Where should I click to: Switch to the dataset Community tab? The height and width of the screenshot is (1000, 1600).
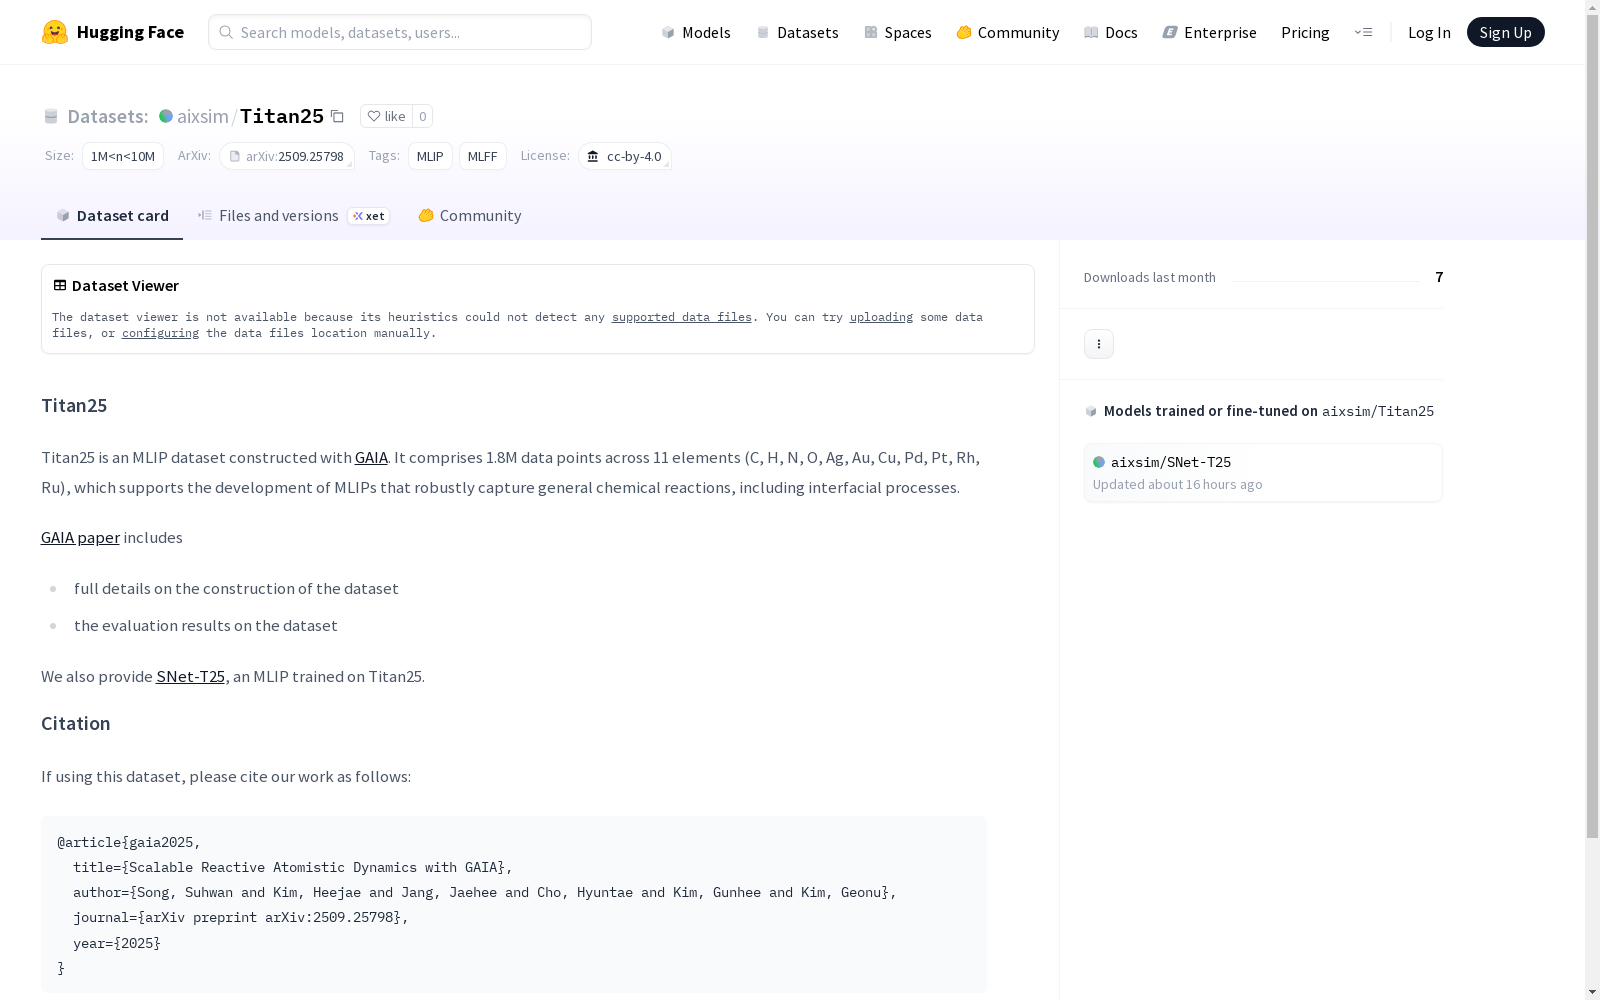click(470, 216)
